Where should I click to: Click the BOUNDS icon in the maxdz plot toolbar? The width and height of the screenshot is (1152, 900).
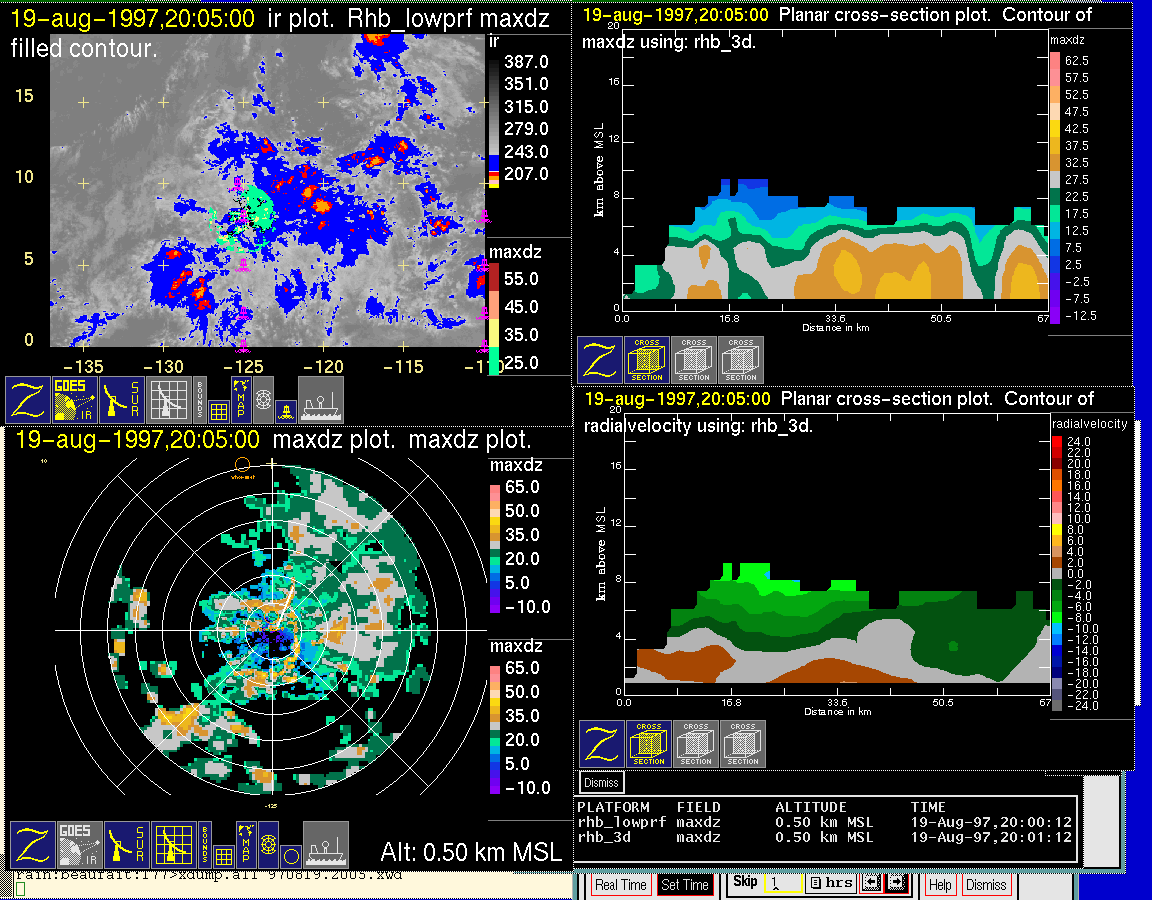point(203,844)
